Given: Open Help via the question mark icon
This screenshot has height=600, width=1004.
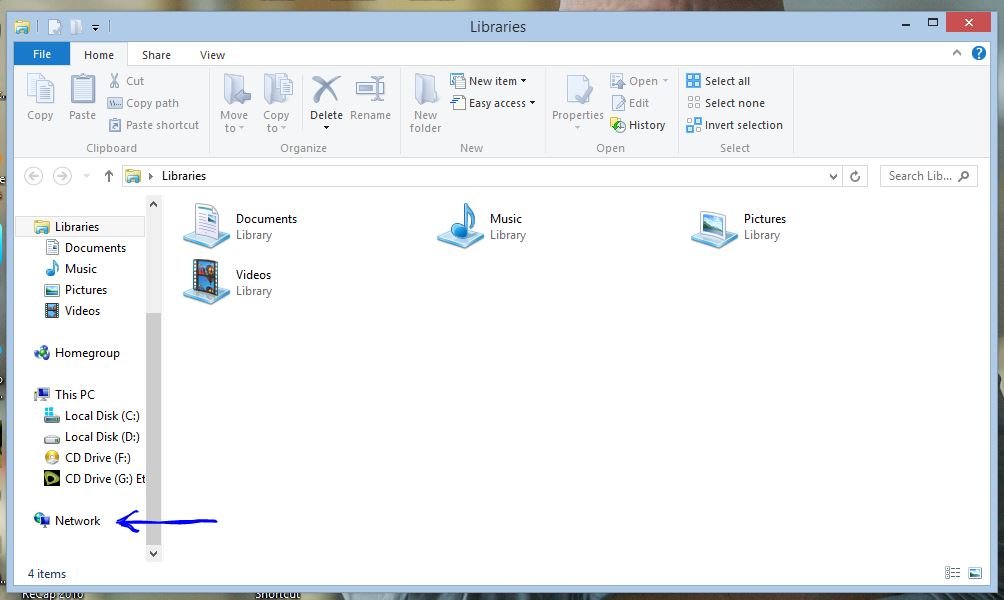Looking at the screenshot, I should coord(978,53).
